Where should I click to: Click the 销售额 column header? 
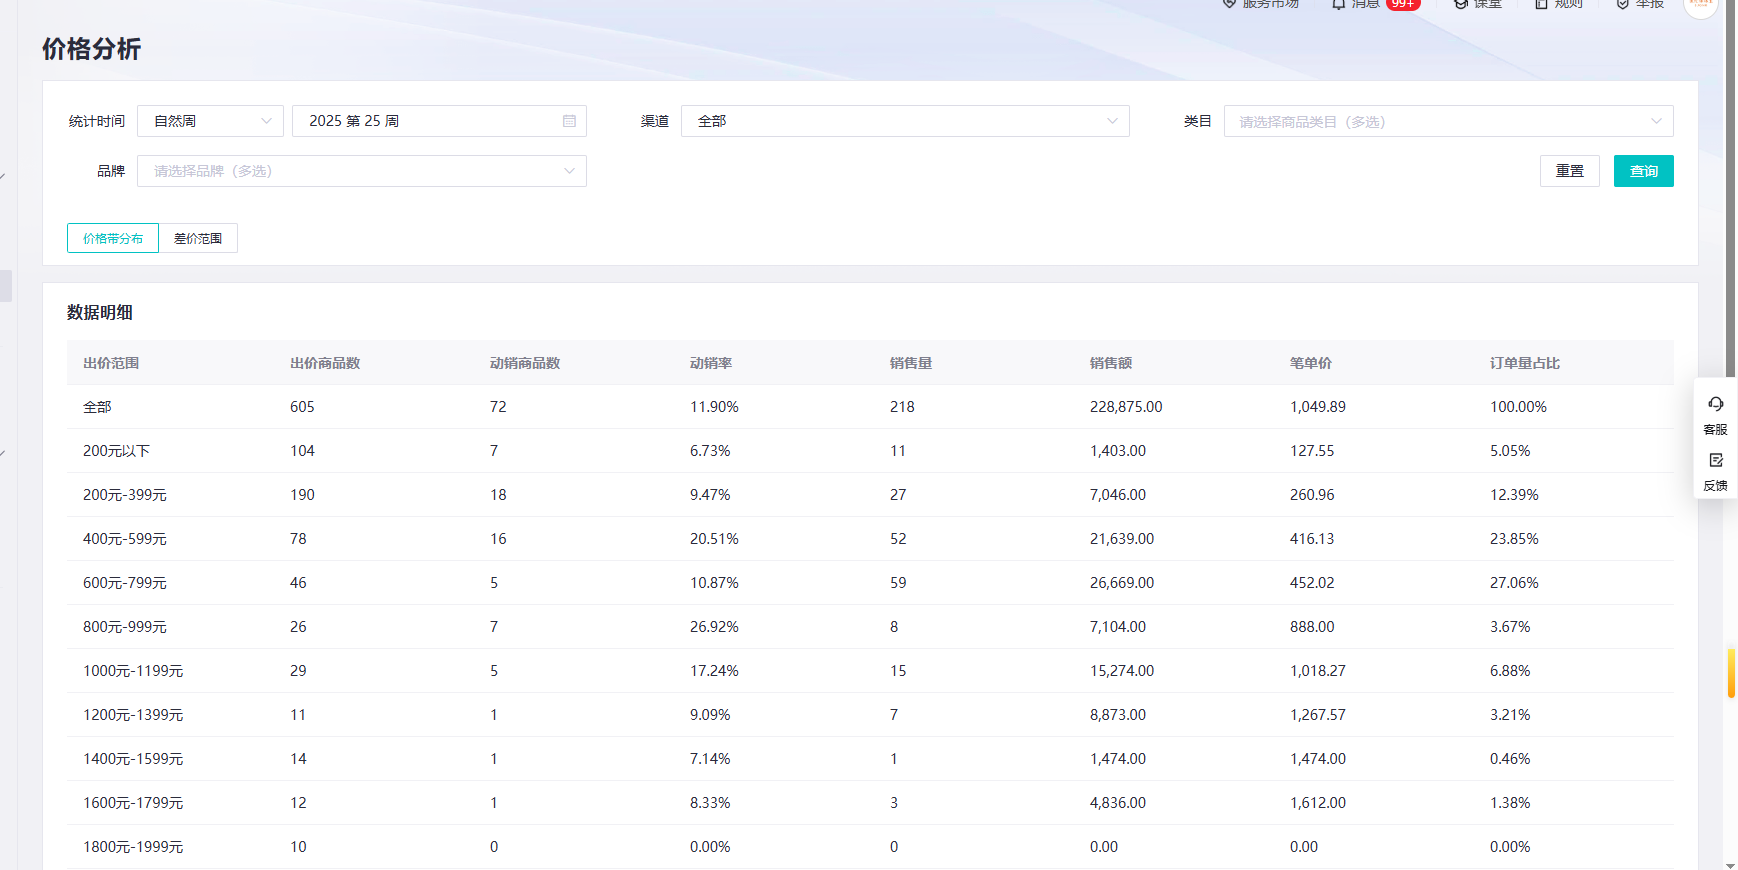pos(1110,363)
